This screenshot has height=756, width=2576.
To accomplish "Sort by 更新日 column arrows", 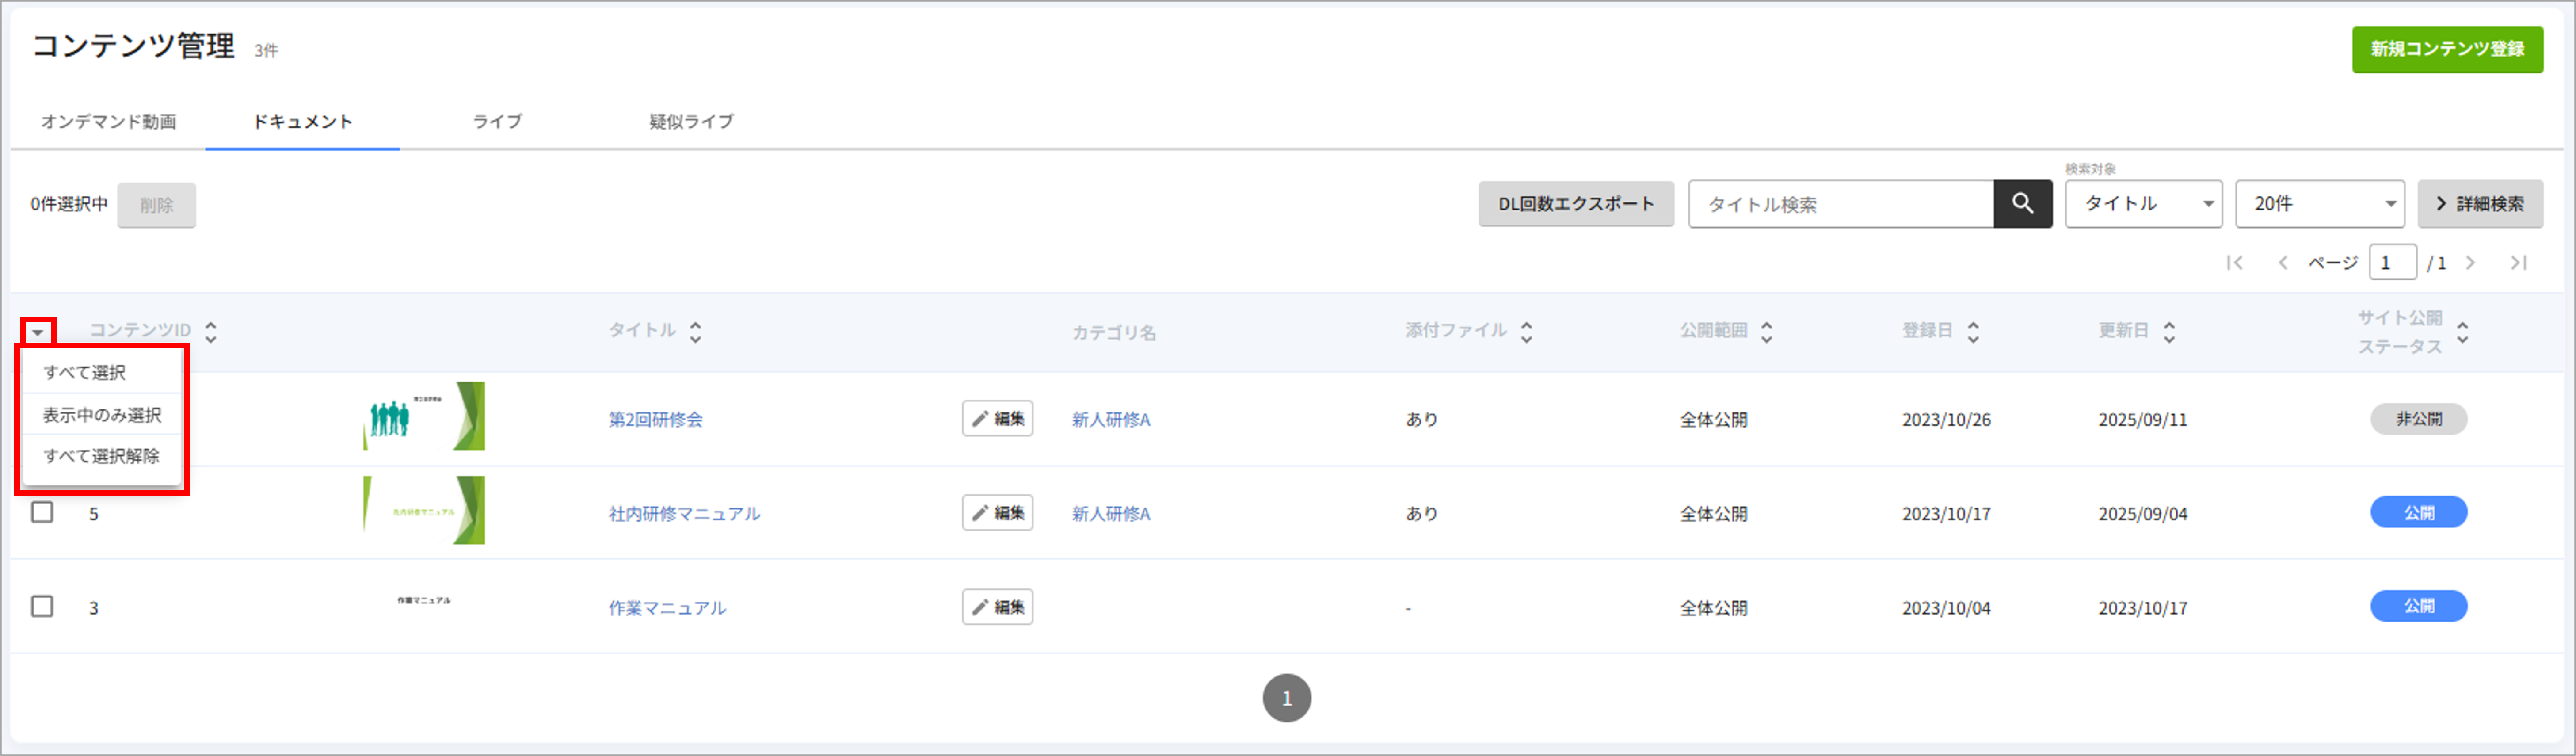I will click(x=2169, y=332).
